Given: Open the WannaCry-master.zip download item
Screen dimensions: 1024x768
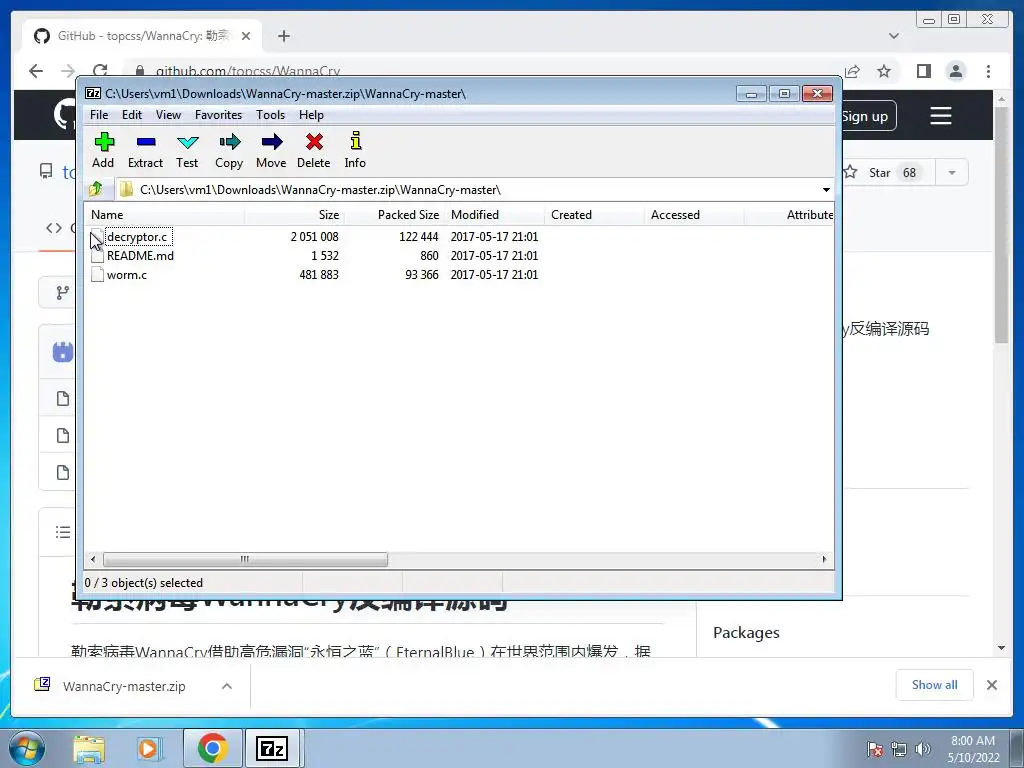Looking at the screenshot, I should [124, 686].
